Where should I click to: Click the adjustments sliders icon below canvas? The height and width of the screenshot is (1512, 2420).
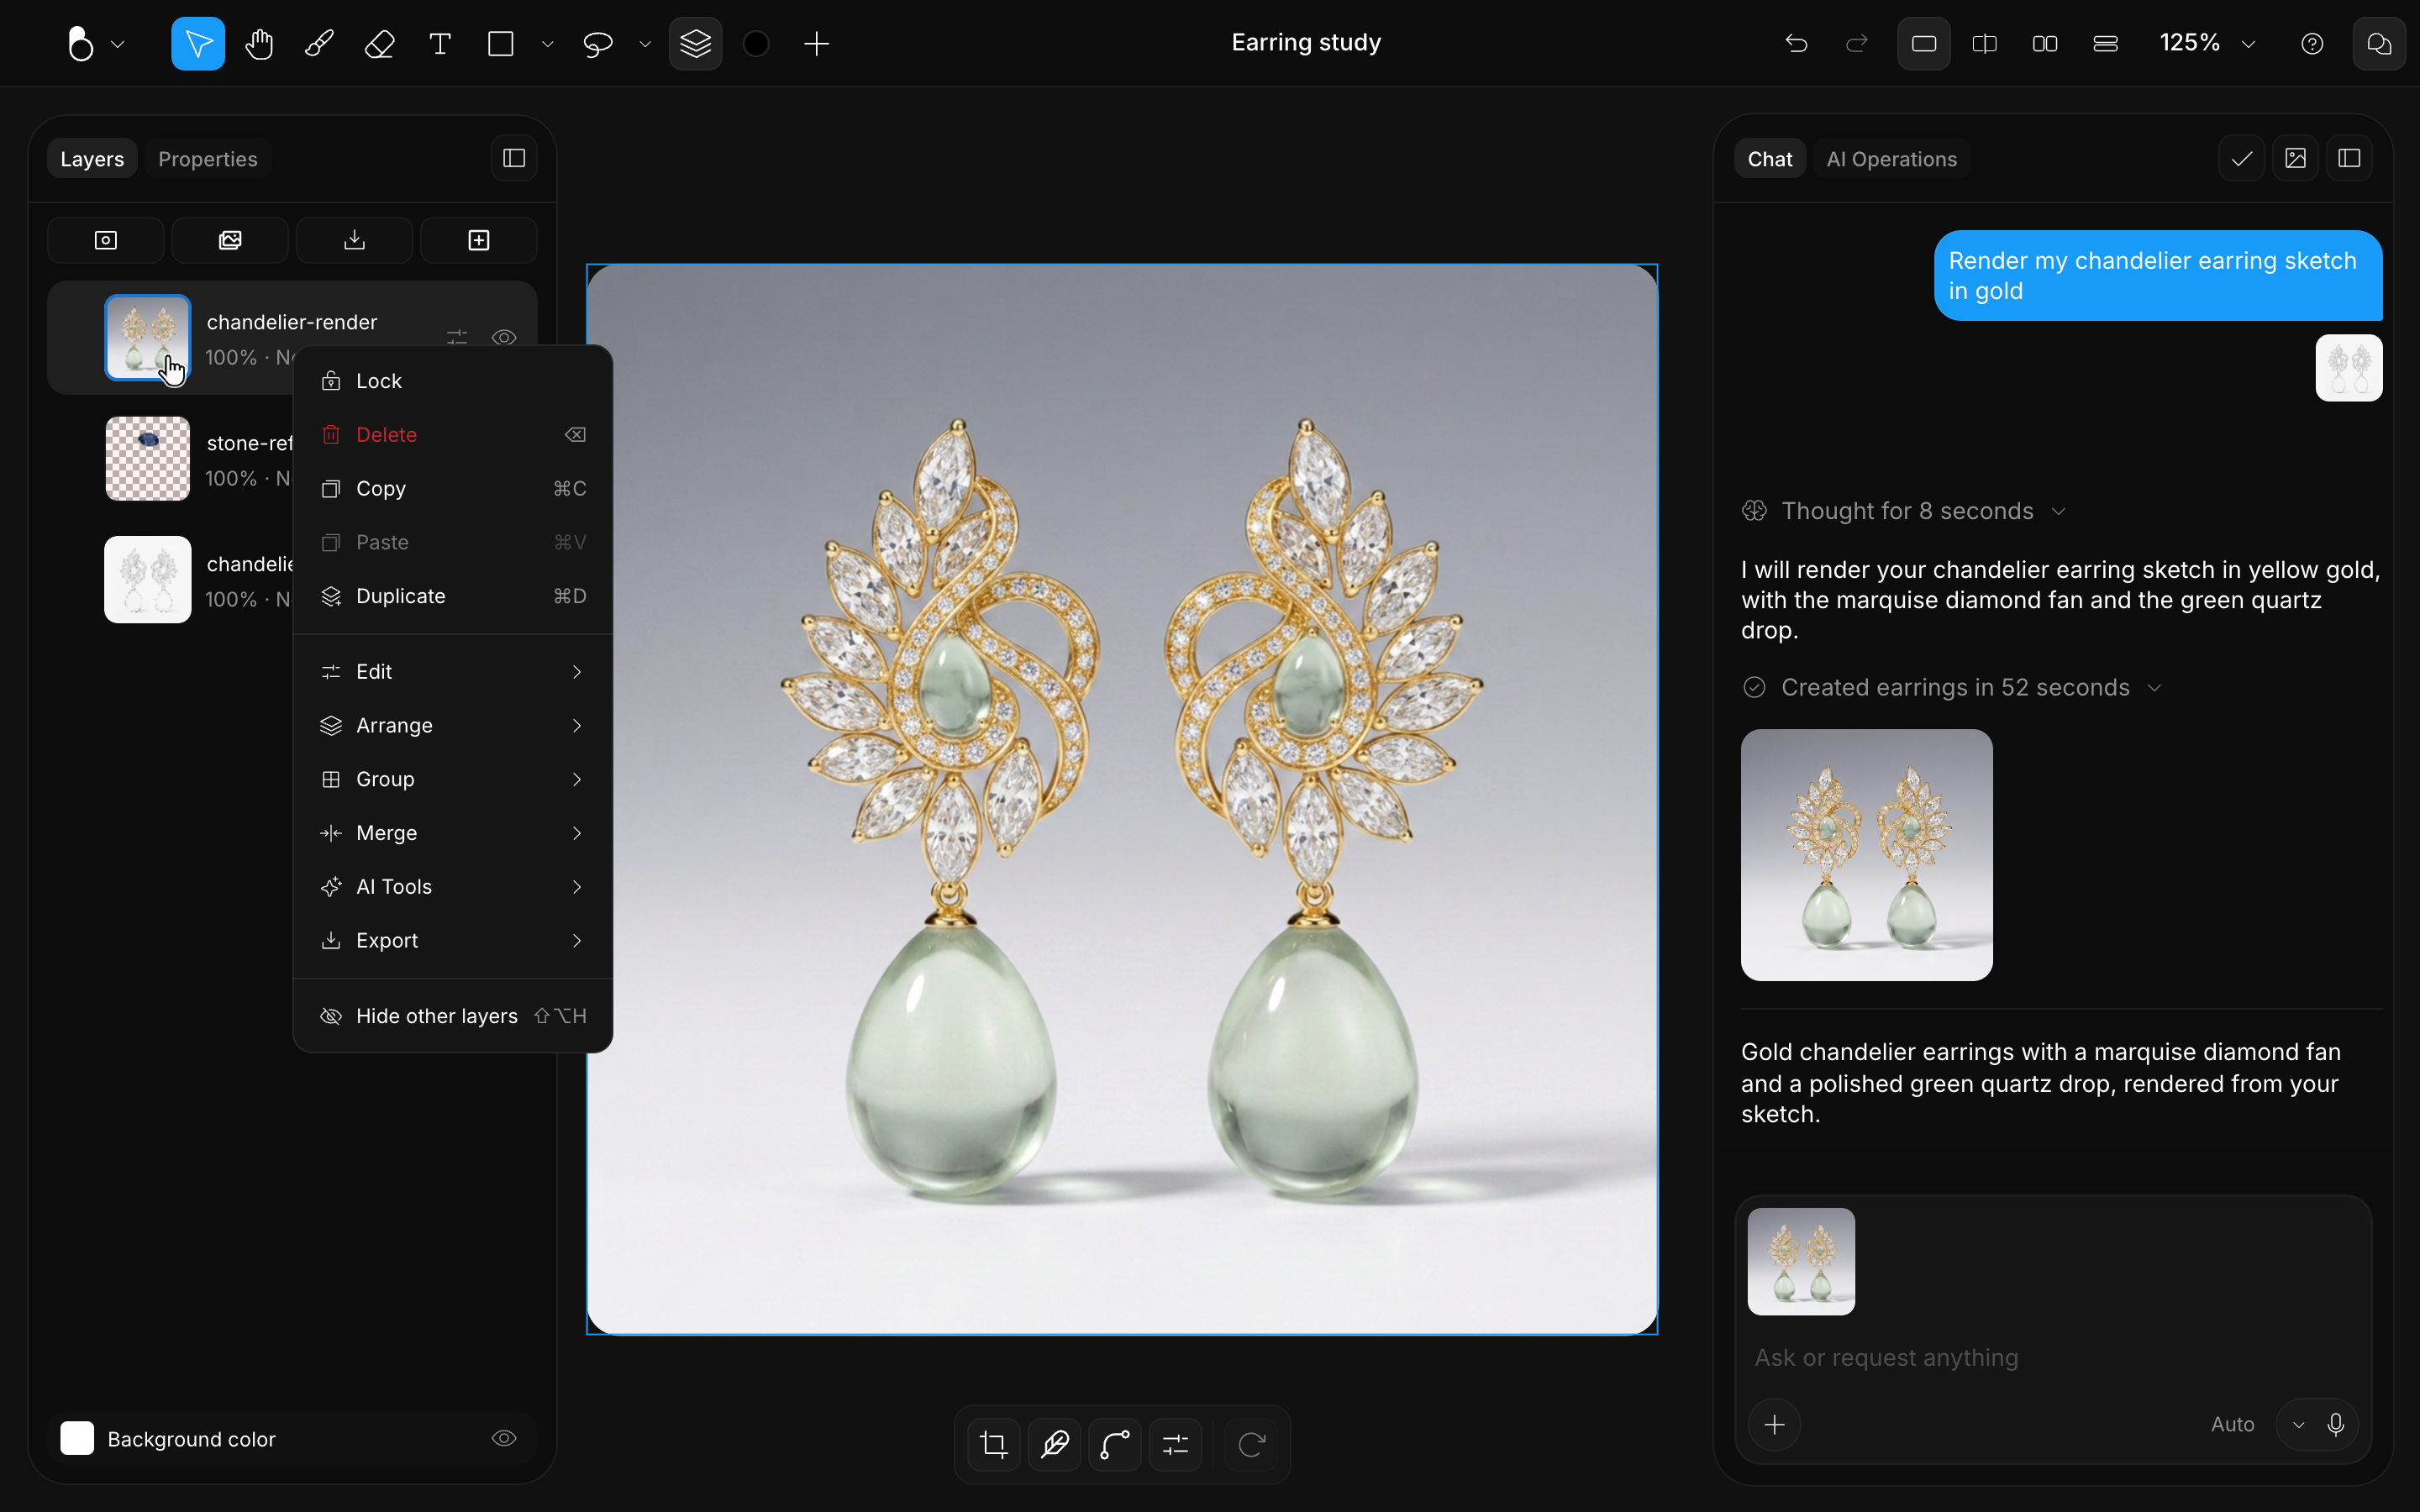[1176, 1444]
